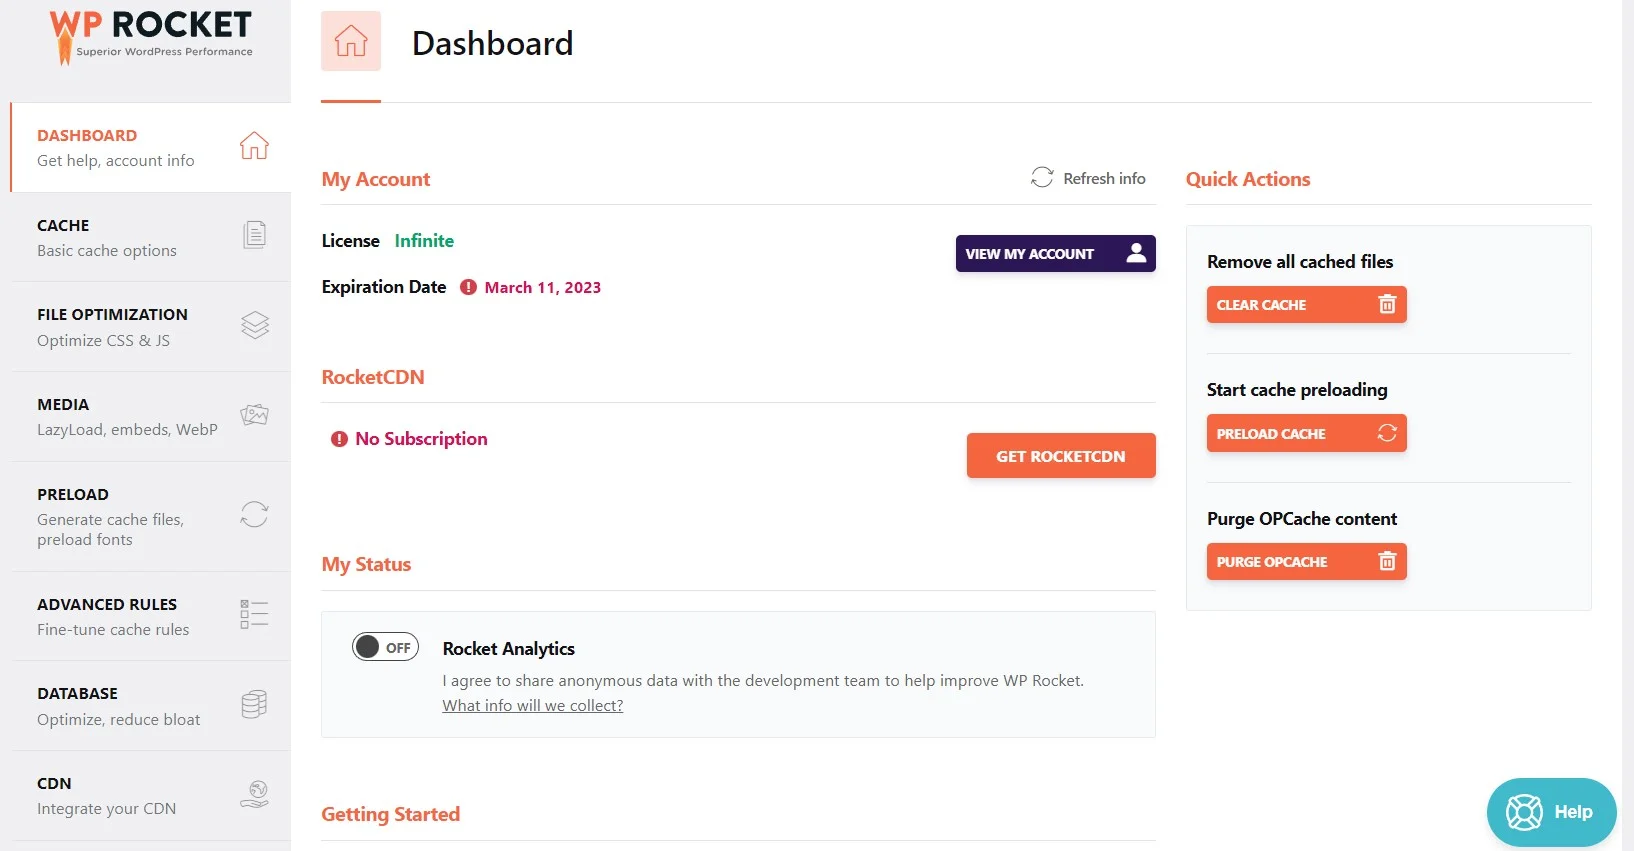
Task: Click the Dashboard page title
Action: tap(493, 43)
